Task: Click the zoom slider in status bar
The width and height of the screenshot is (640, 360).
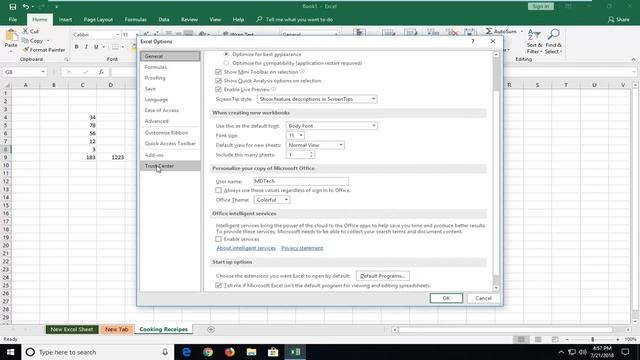Action: tap(593, 340)
